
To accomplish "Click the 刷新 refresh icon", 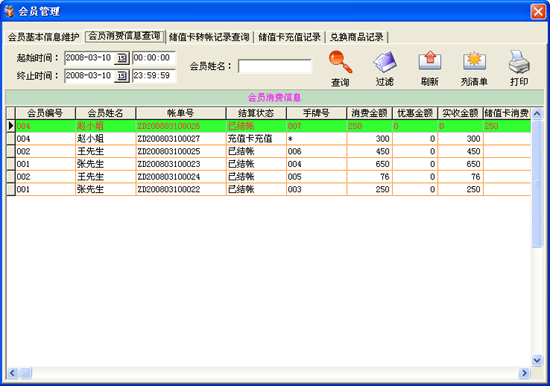I will point(430,61).
